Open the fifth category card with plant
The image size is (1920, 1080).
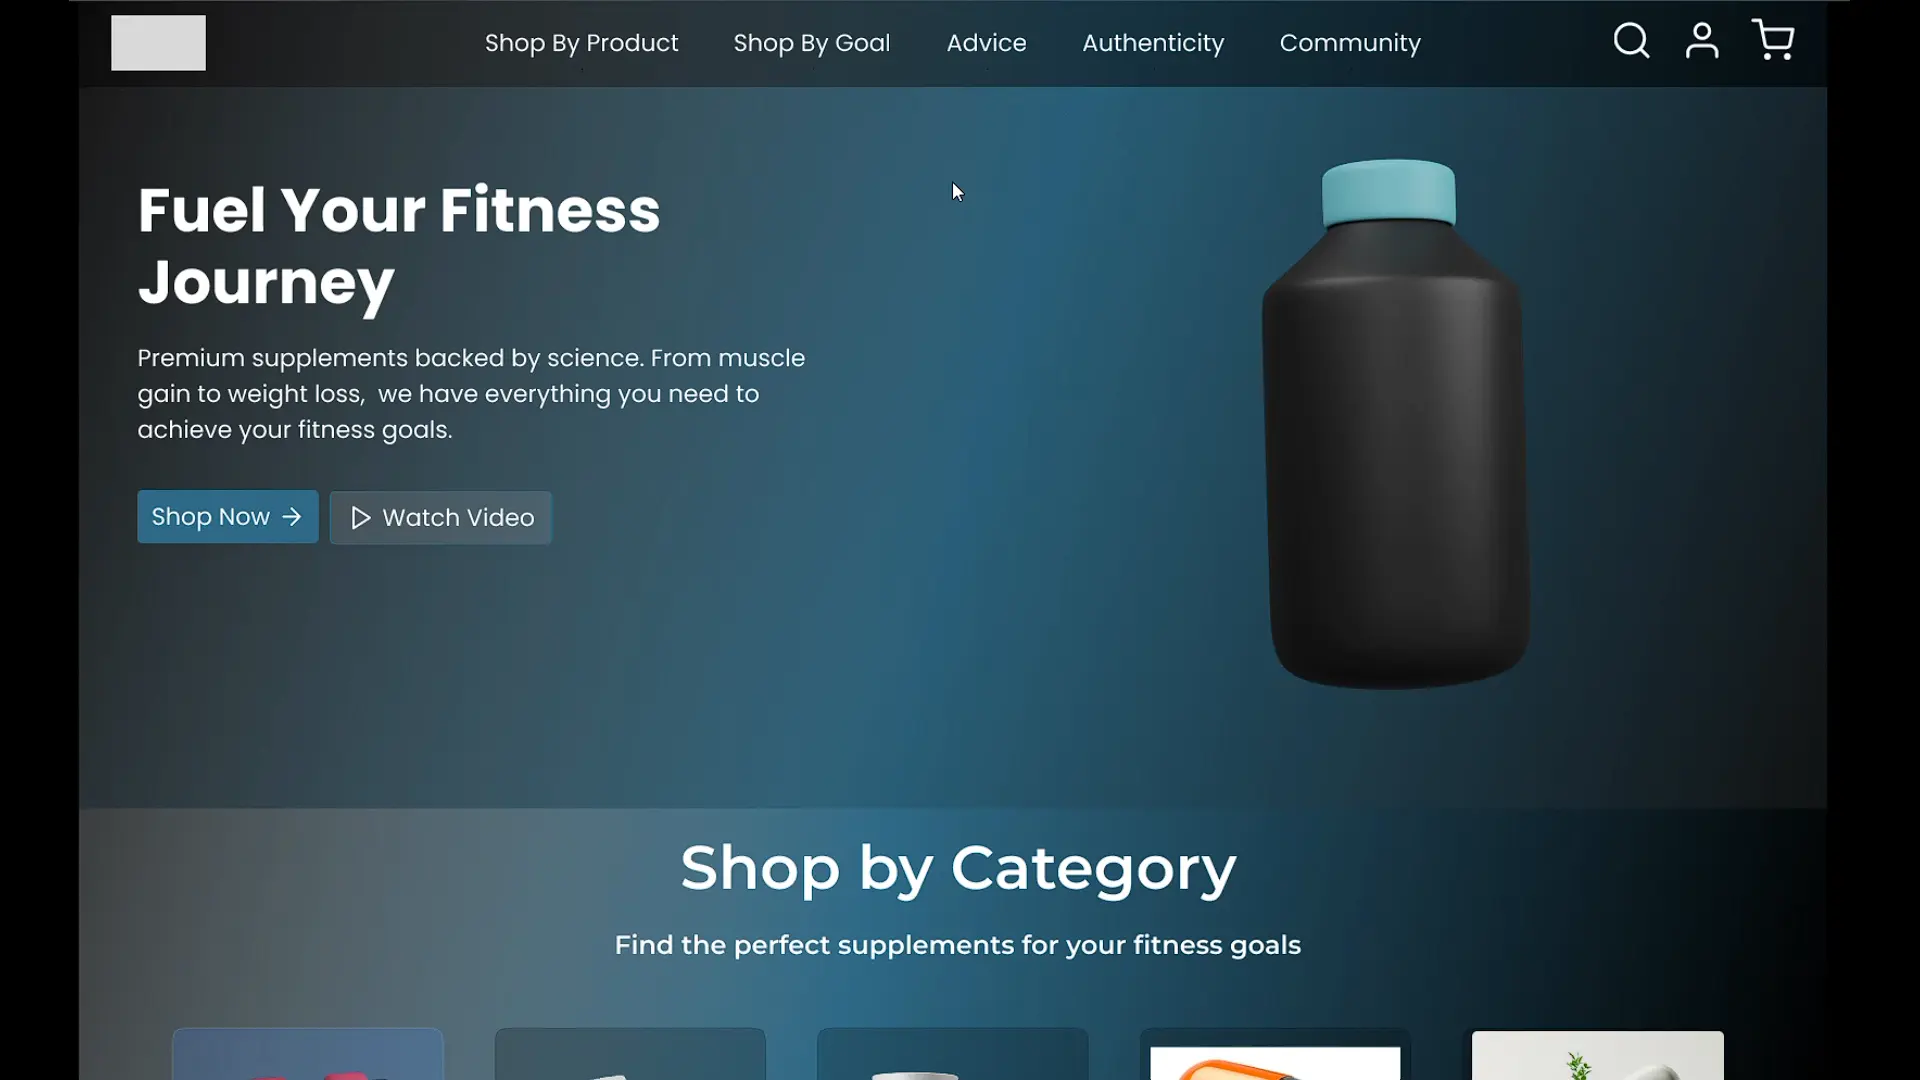coord(1597,1054)
